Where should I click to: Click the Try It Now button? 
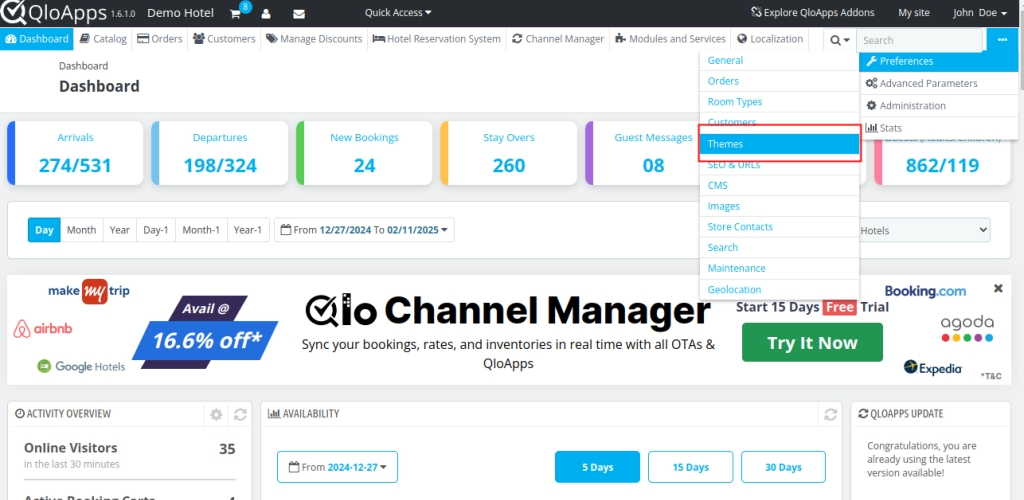click(x=812, y=343)
